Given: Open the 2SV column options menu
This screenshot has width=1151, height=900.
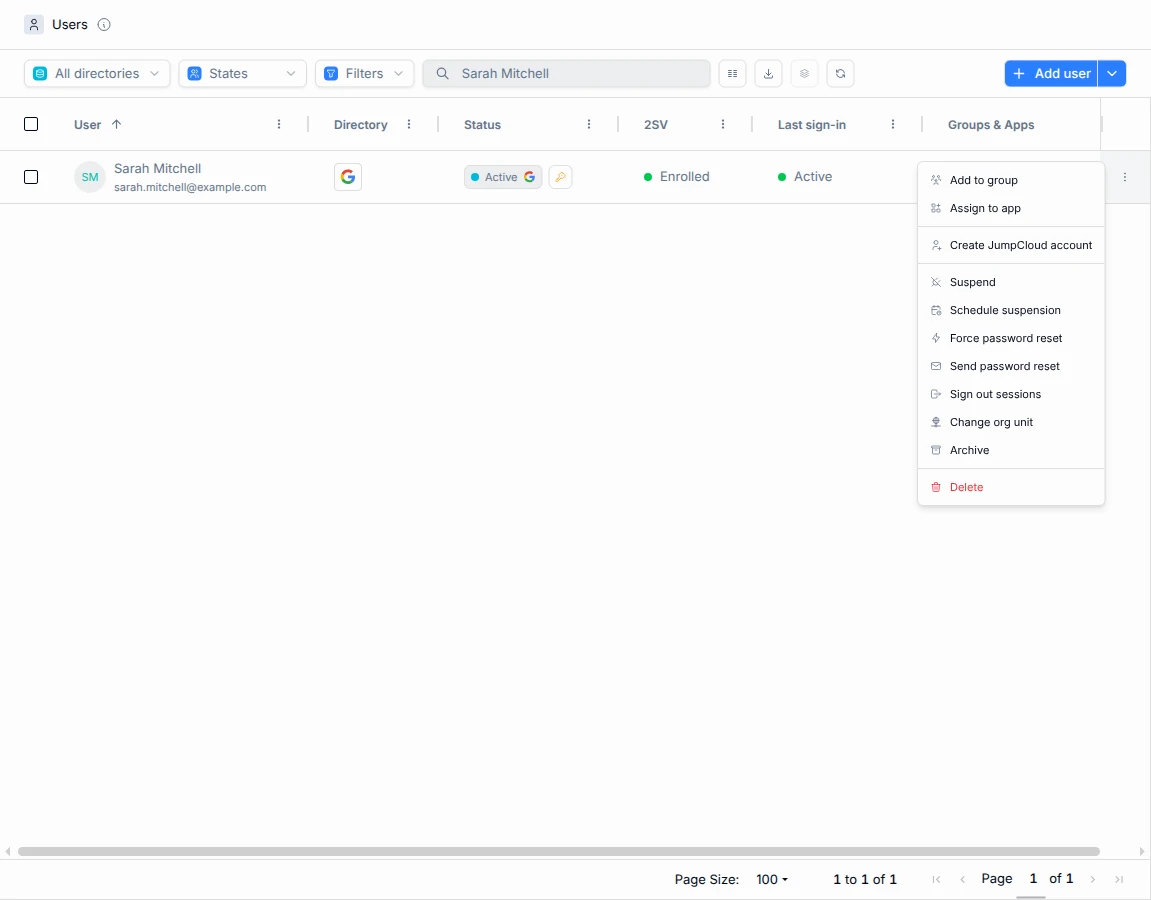Looking at the screenshot, I should (723, 125).
